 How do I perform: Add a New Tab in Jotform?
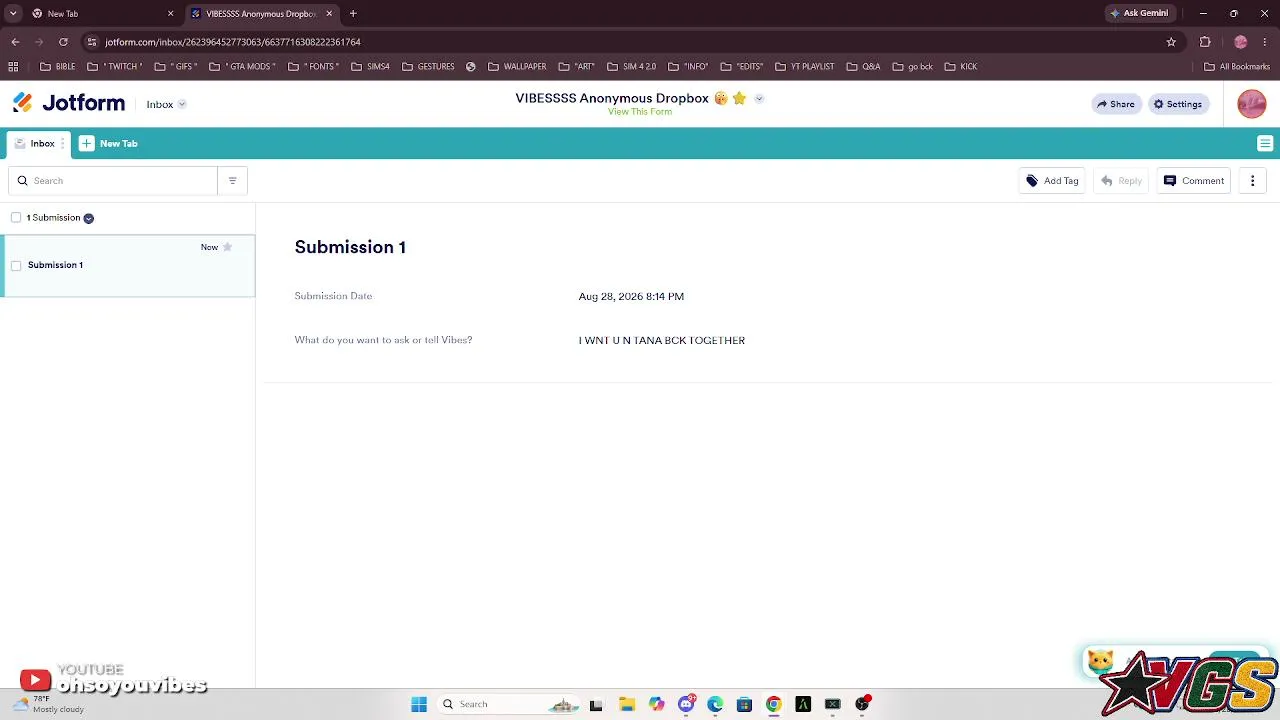[x=109, y=144]
